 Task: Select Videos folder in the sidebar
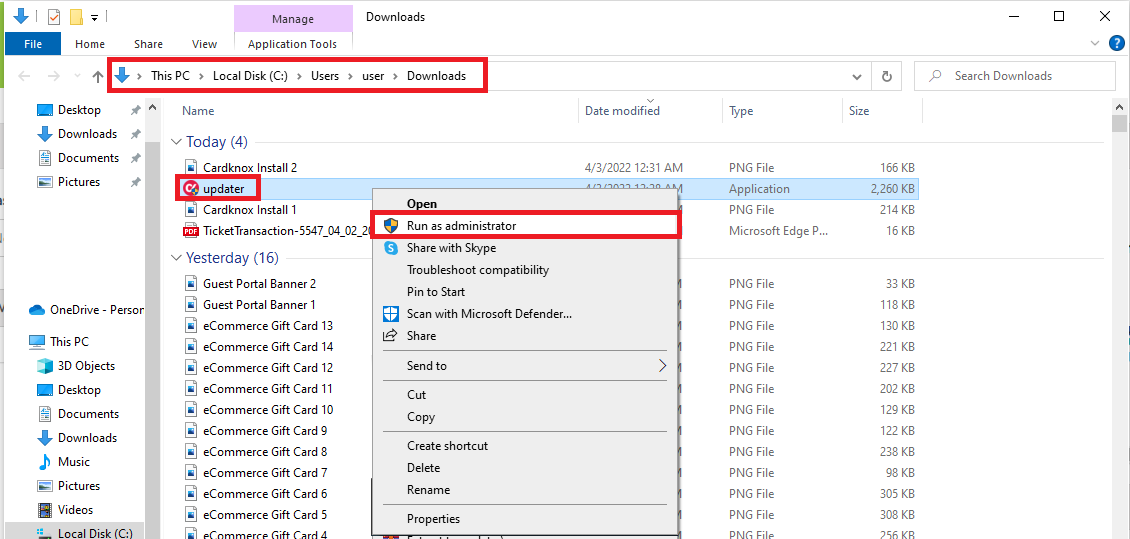[75, 510]
